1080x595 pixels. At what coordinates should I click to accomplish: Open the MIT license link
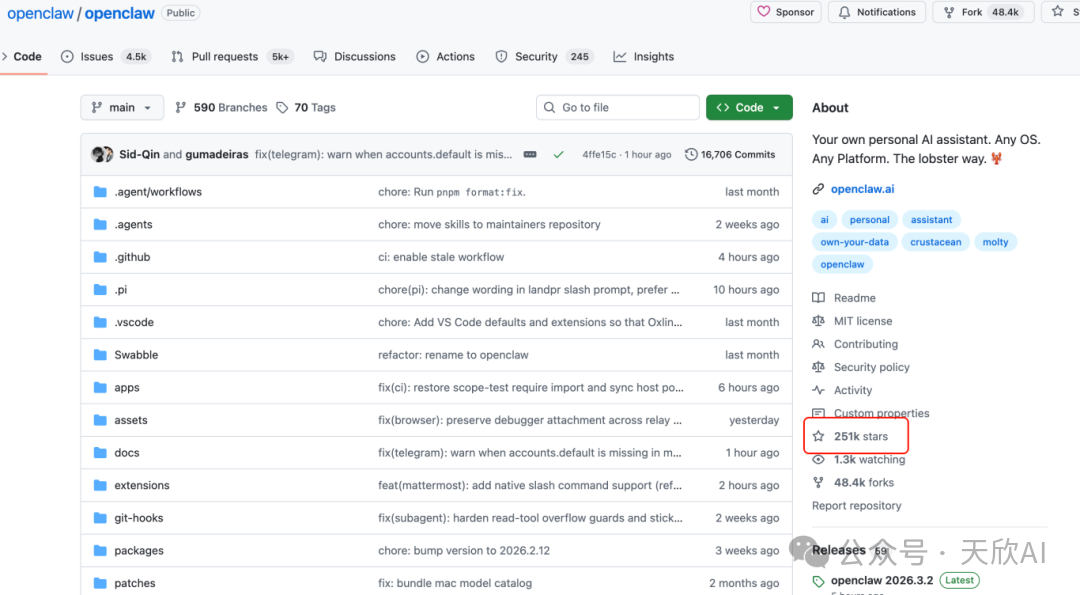(862, 321)
